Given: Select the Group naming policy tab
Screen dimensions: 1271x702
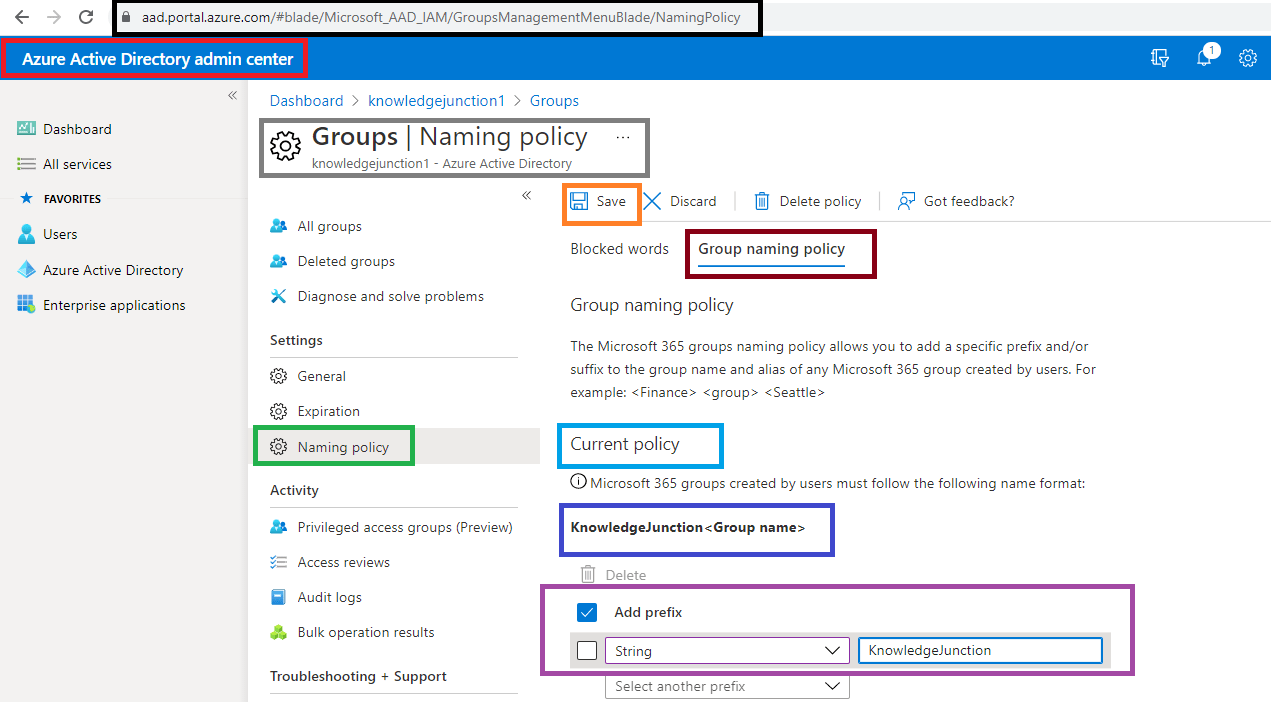Looking at the screenshot, I should [780, 249].
